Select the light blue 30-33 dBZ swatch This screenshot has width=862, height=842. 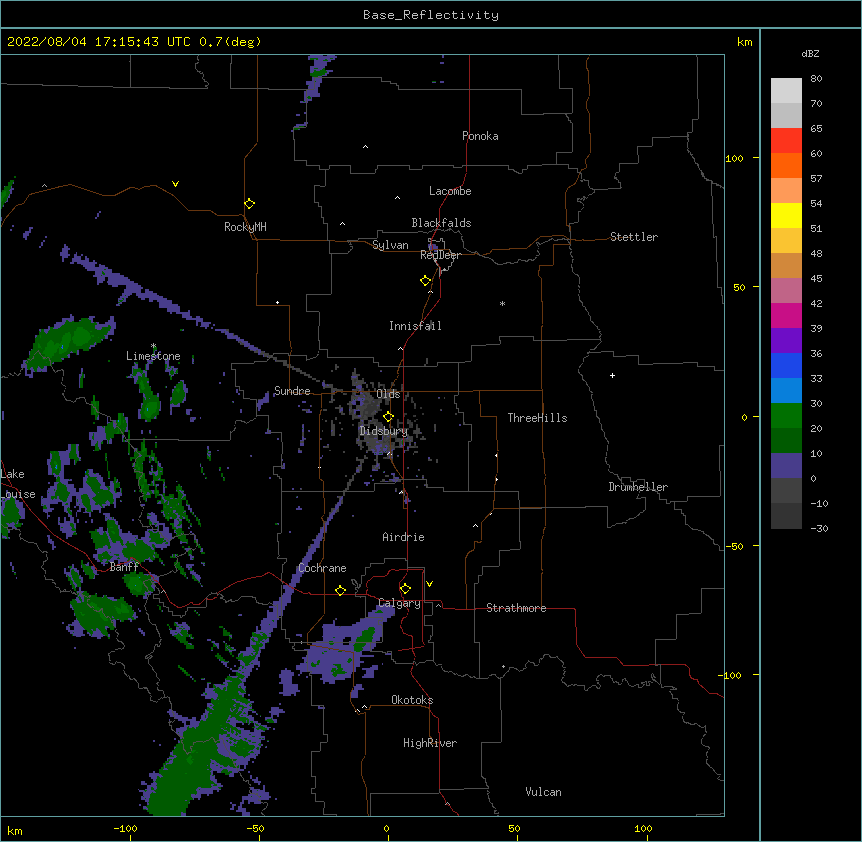click(x=786, y=390)
